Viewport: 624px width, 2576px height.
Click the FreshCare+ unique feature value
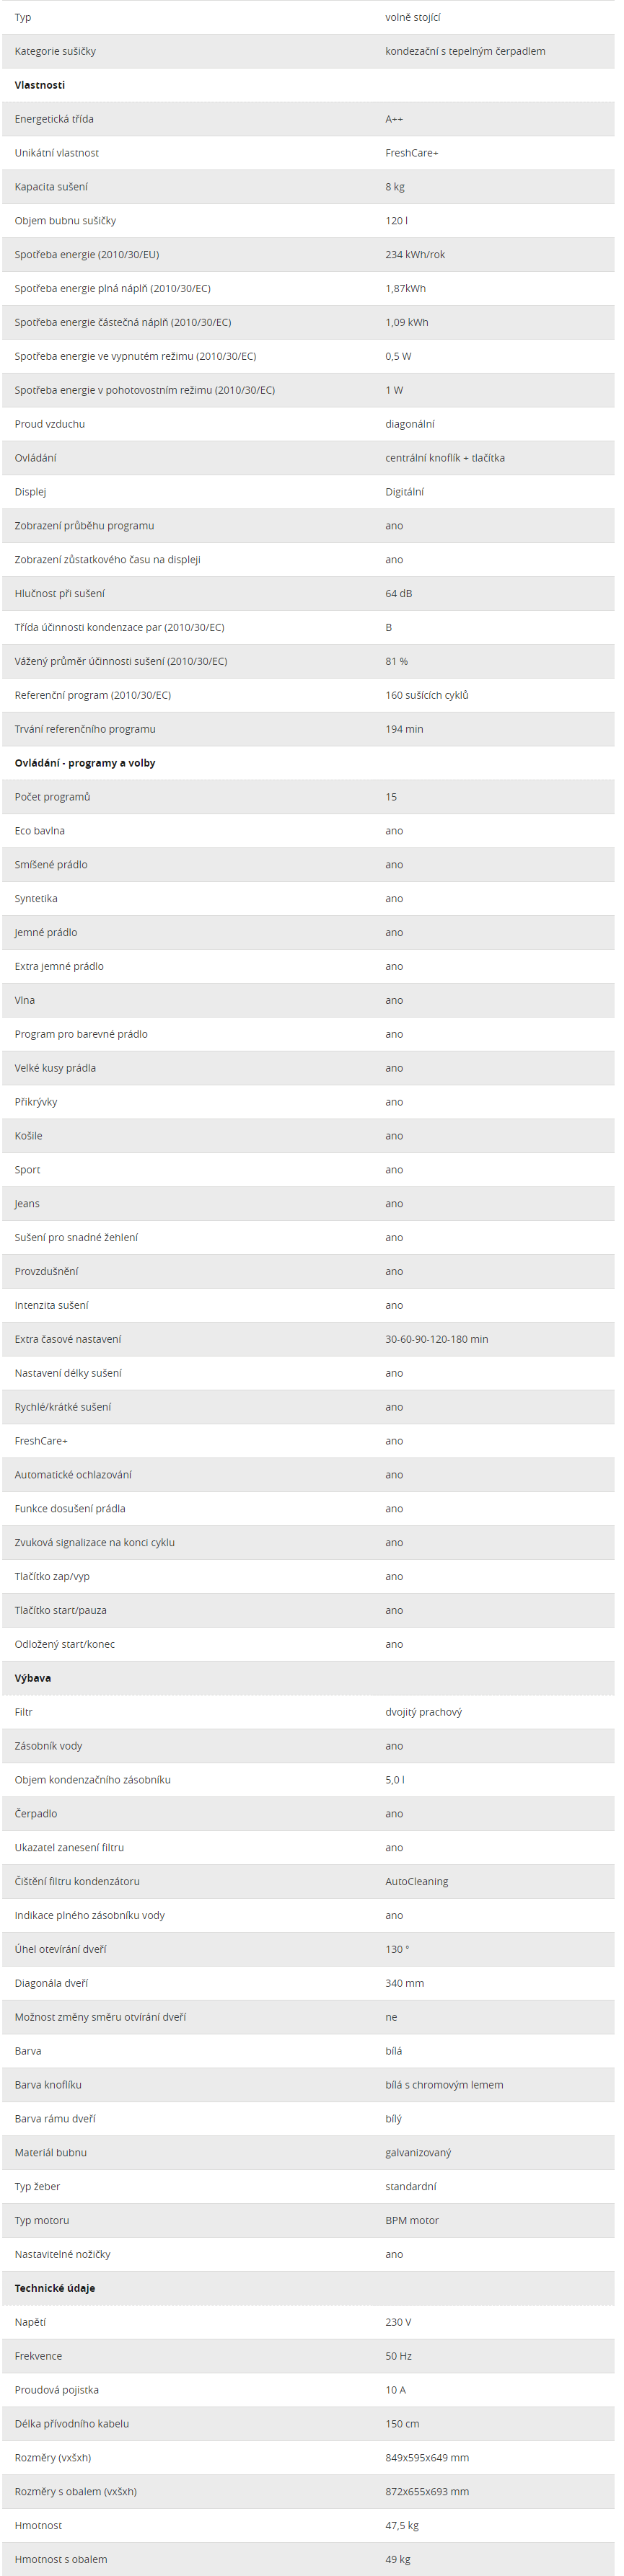[x=412, y=153]
